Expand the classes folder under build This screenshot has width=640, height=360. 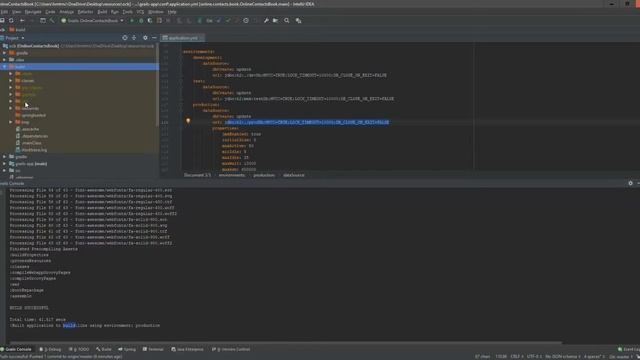tap(11, 81)
